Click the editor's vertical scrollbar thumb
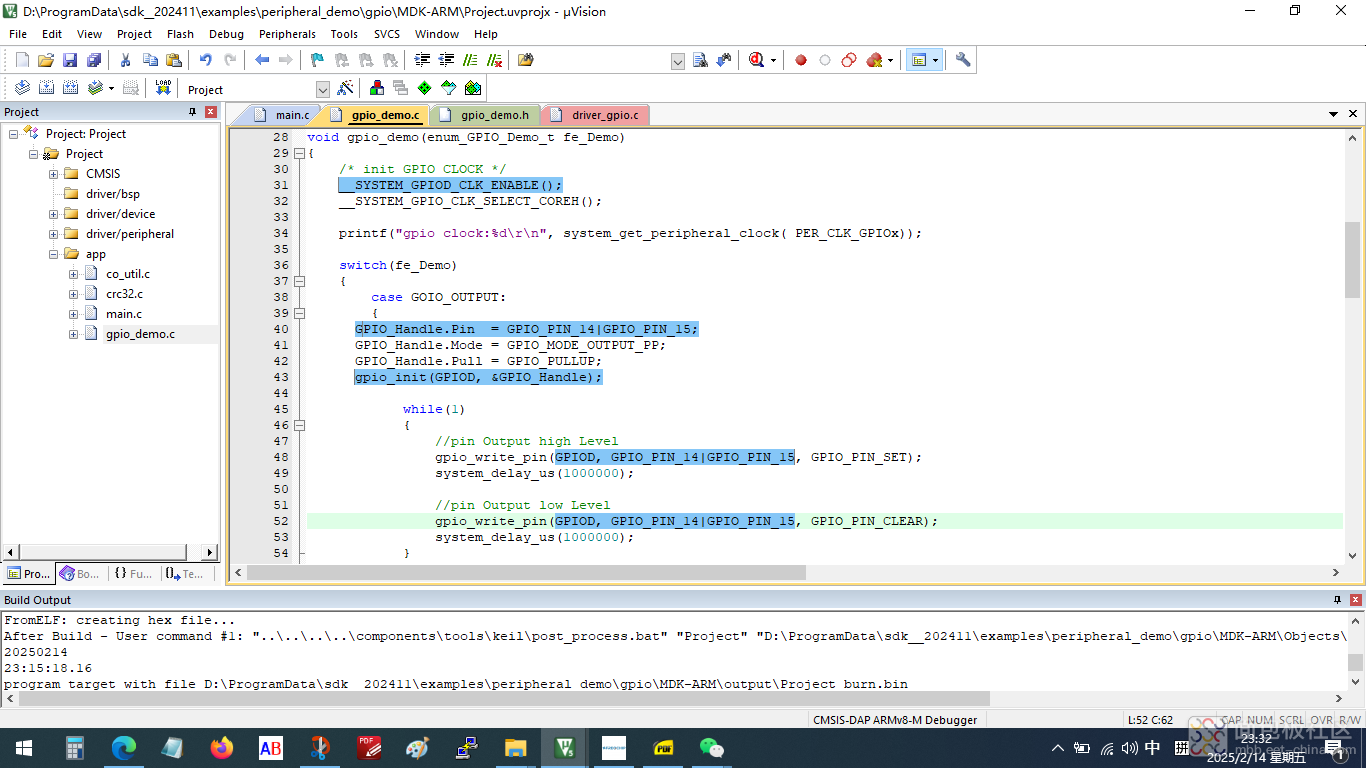 (x=1352, y=260)
